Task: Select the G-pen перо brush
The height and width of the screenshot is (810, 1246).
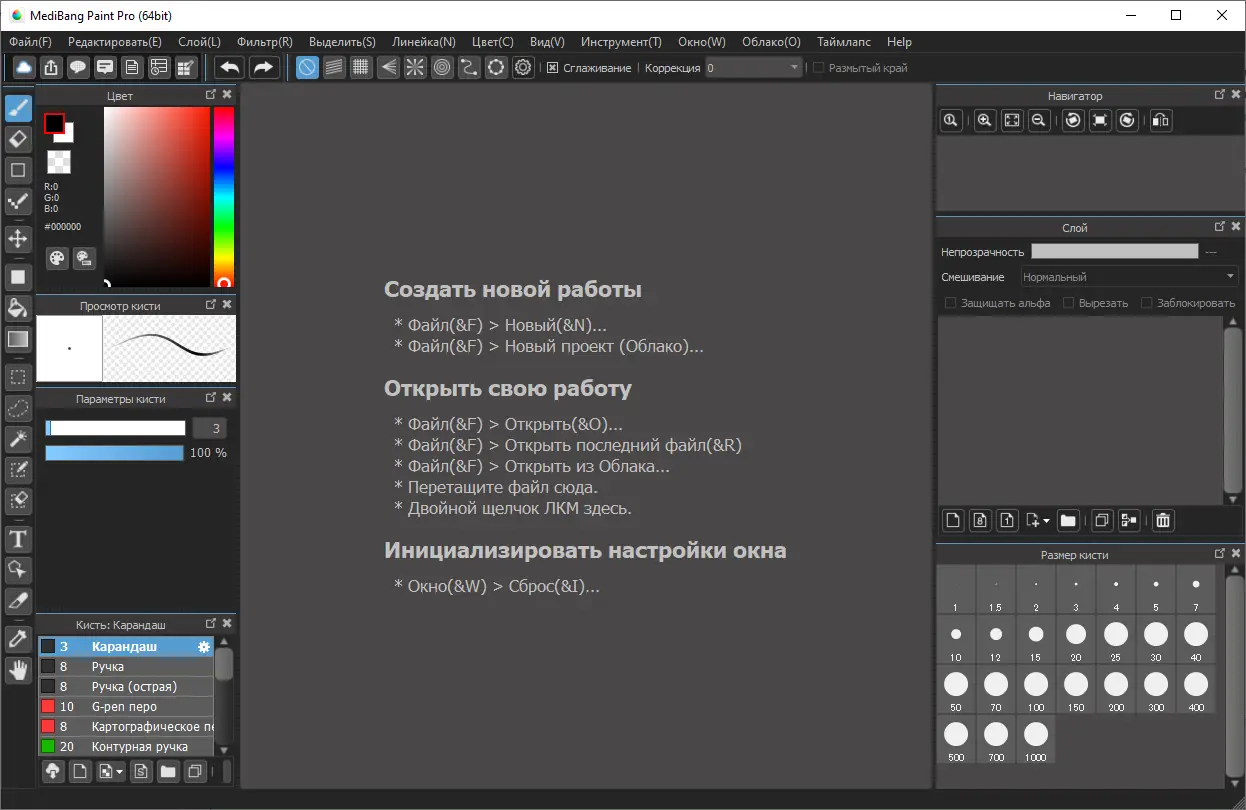Action: pyautogui.click(x=125, y=707)
